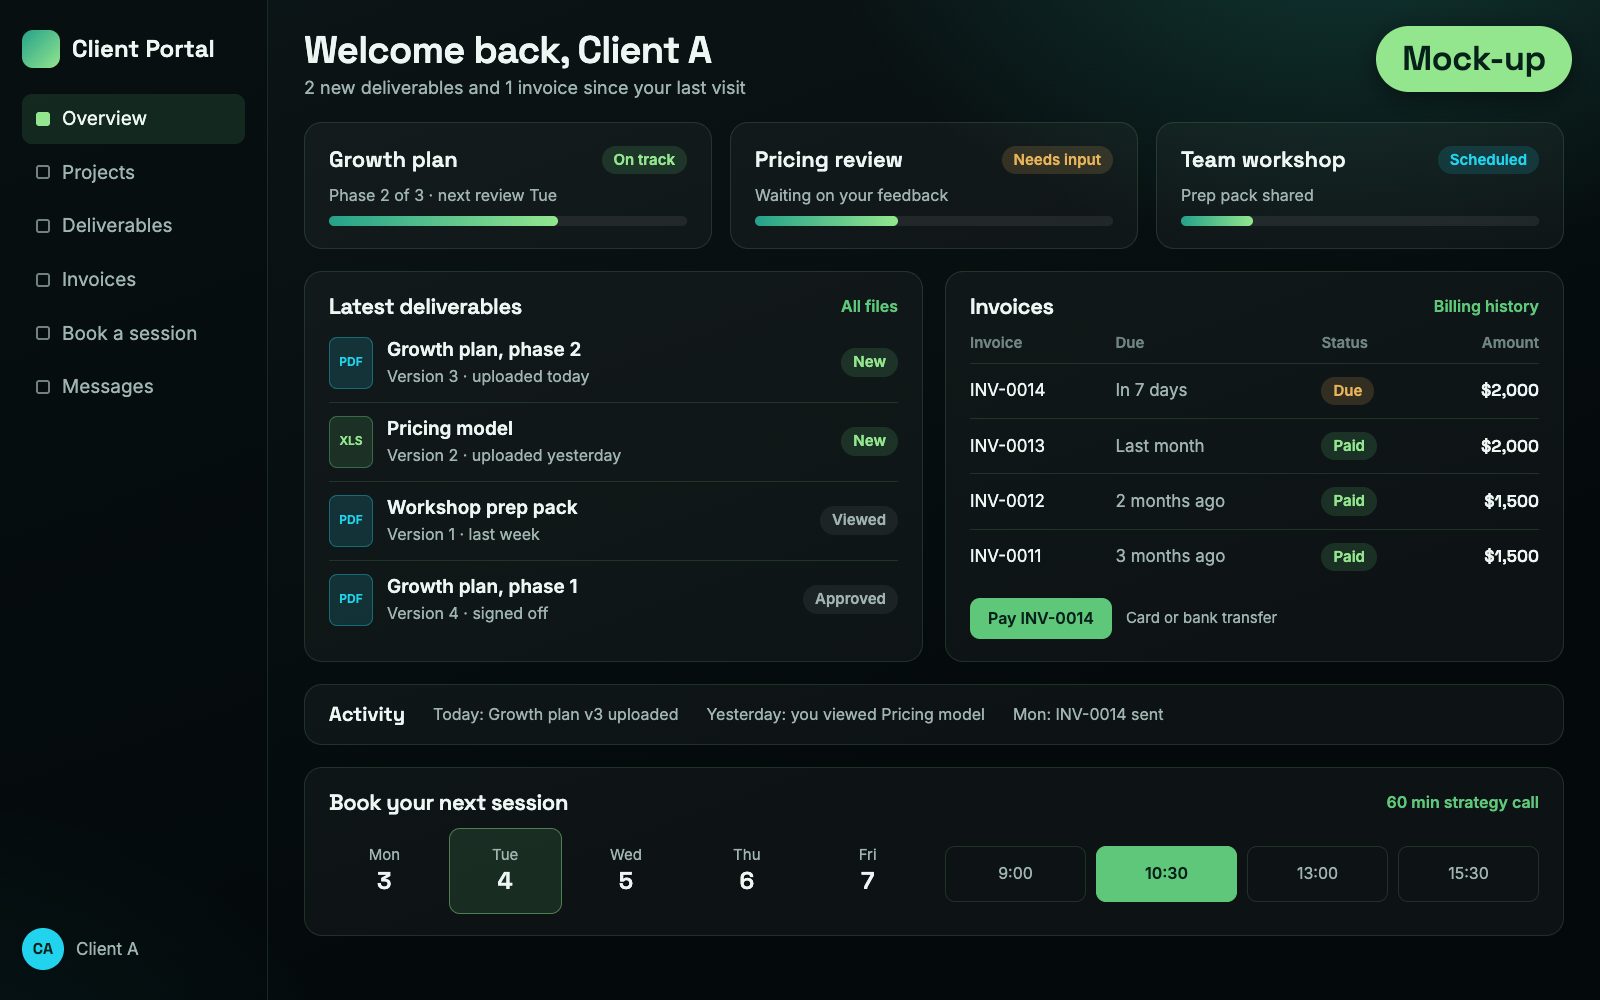Click the New badge on Pricing model
The height and width of the screenshot is (1000, 1600).
(x=869, y=441)
